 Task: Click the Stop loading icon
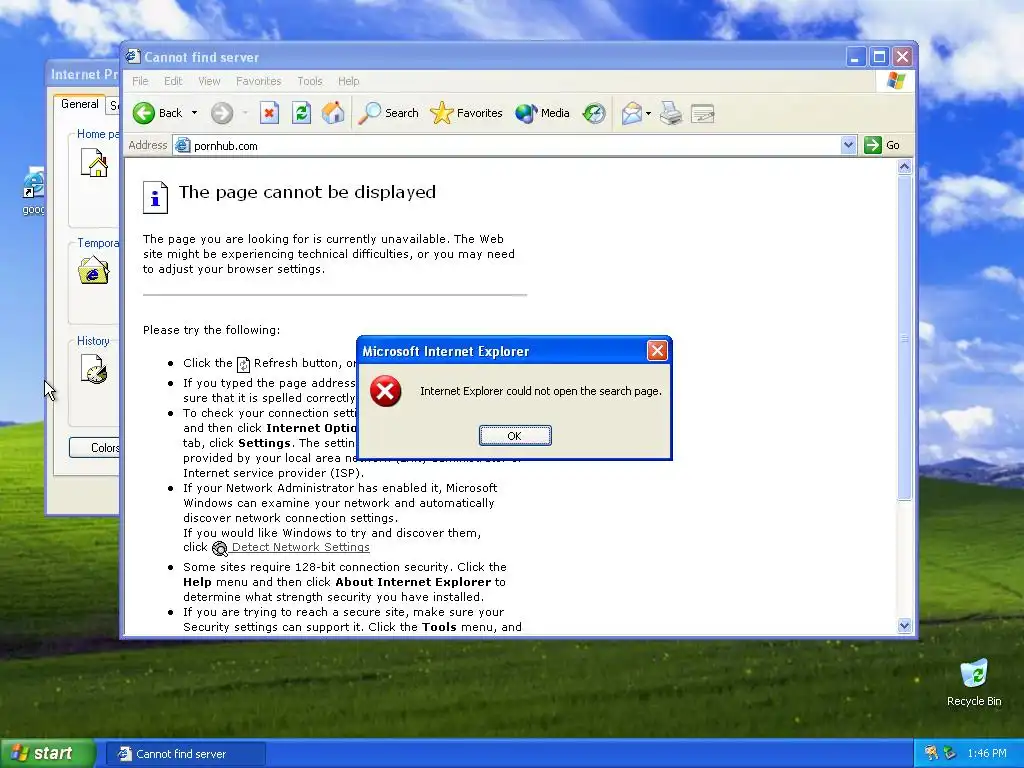pos(269,113)
